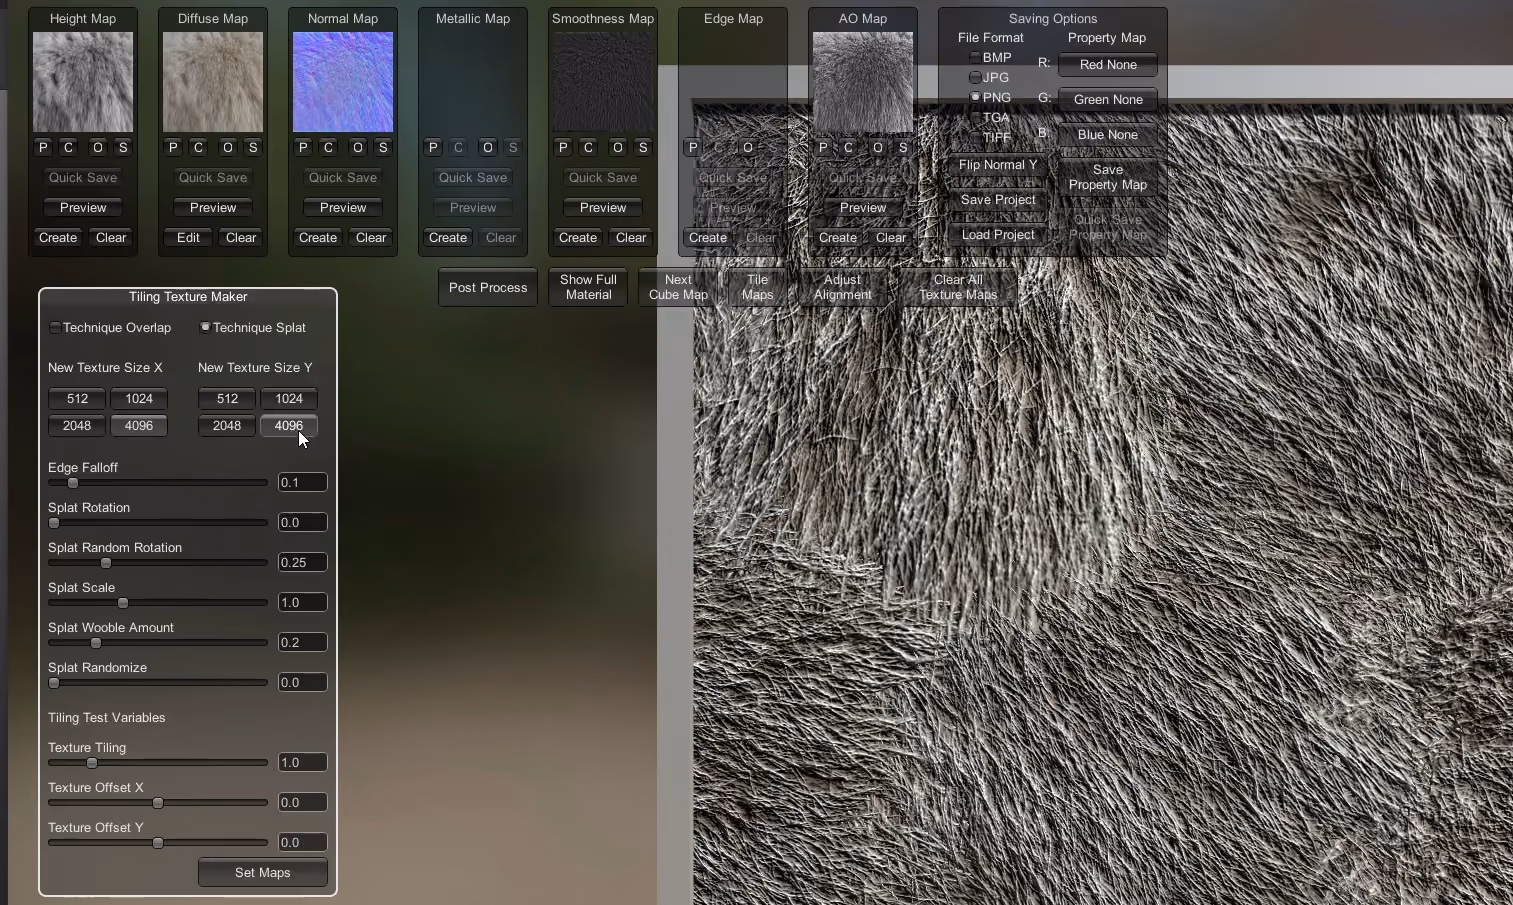Click the Normal Map thumbnail
Image resolution: width=1513 pixels, height=905 pixels.
(x=343, y=82)
